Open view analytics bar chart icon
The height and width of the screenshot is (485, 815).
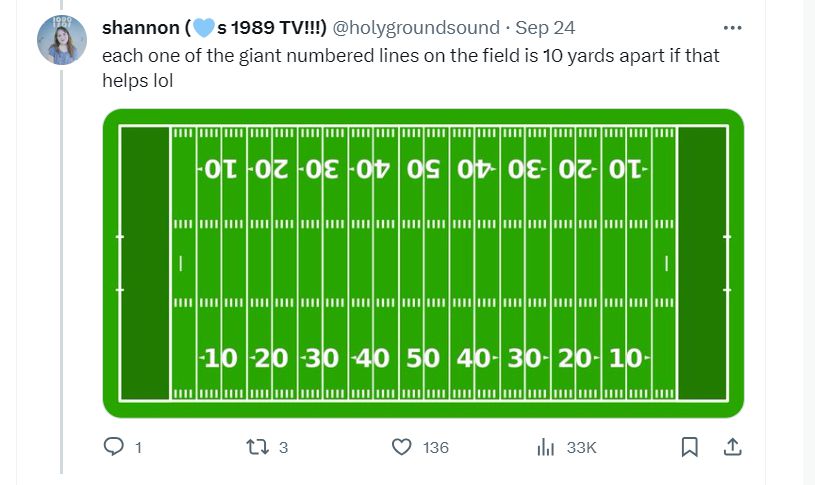[x=545, y=447]
